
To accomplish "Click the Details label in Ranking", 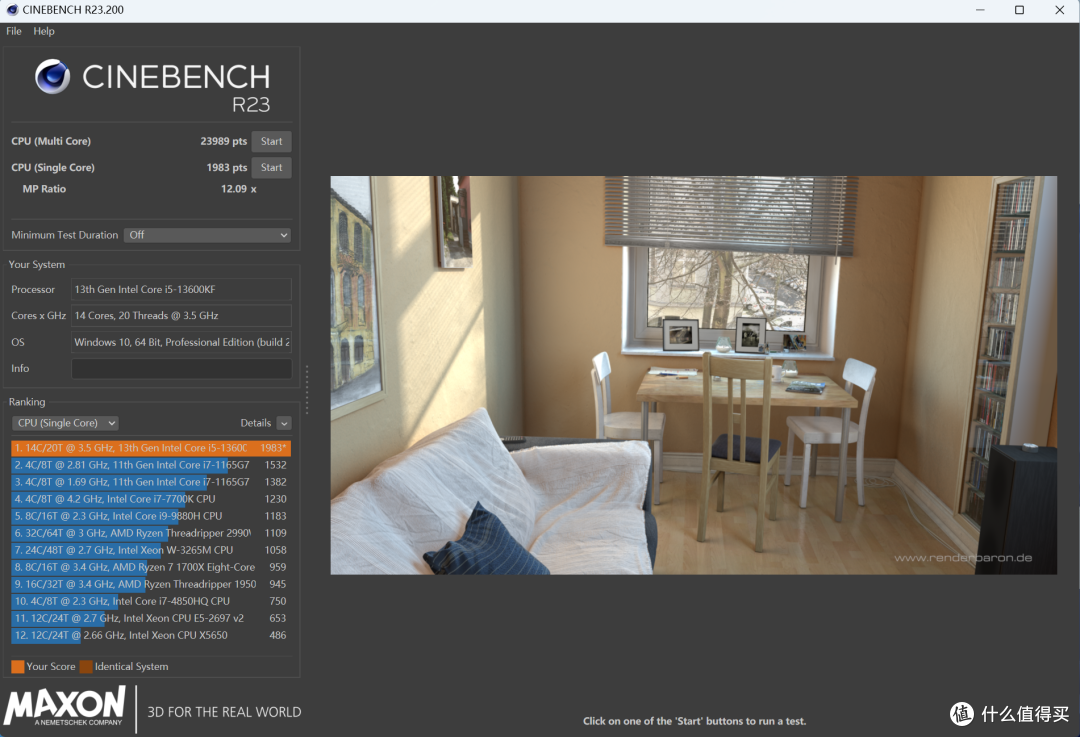I will (256, 423).
